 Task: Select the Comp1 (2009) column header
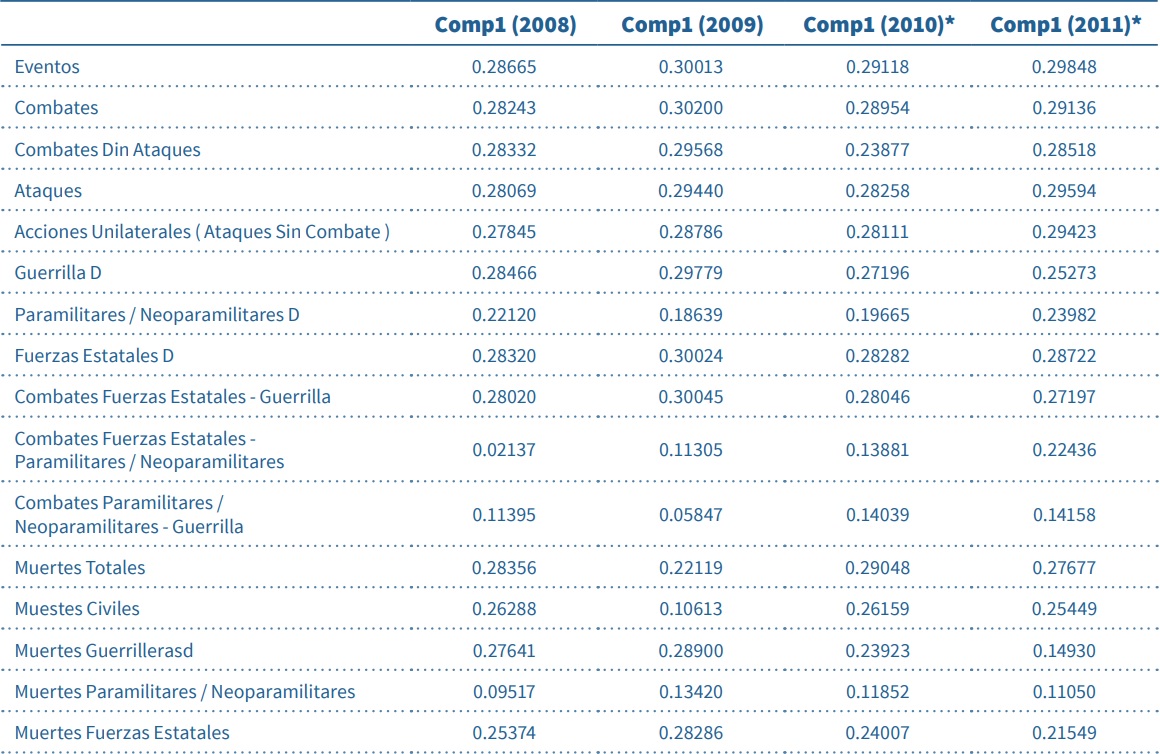pos(692,25)
